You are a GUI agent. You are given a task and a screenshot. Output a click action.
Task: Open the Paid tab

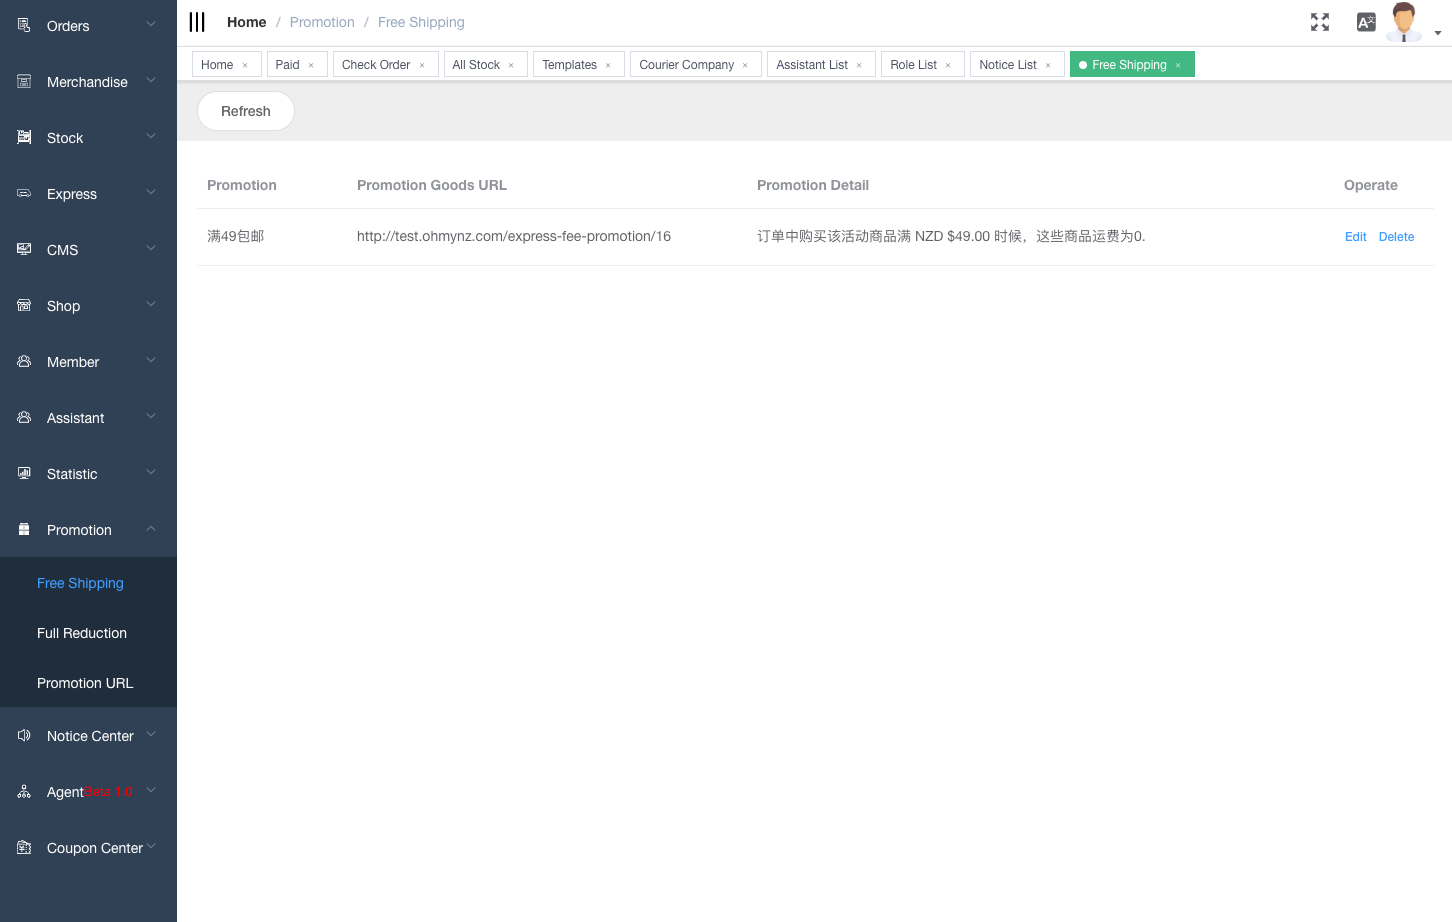click(x=287, y=64)
